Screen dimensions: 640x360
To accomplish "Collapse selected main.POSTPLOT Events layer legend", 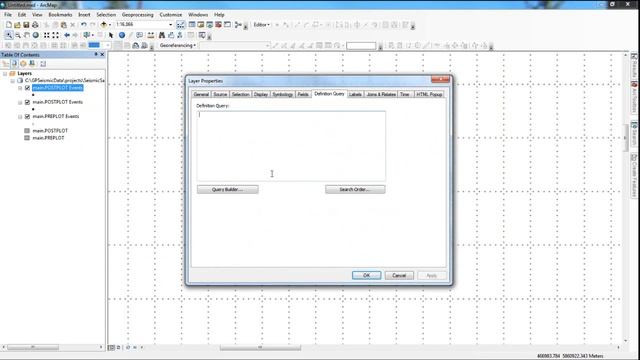I will pyautogui.click(x=20, y=88).
